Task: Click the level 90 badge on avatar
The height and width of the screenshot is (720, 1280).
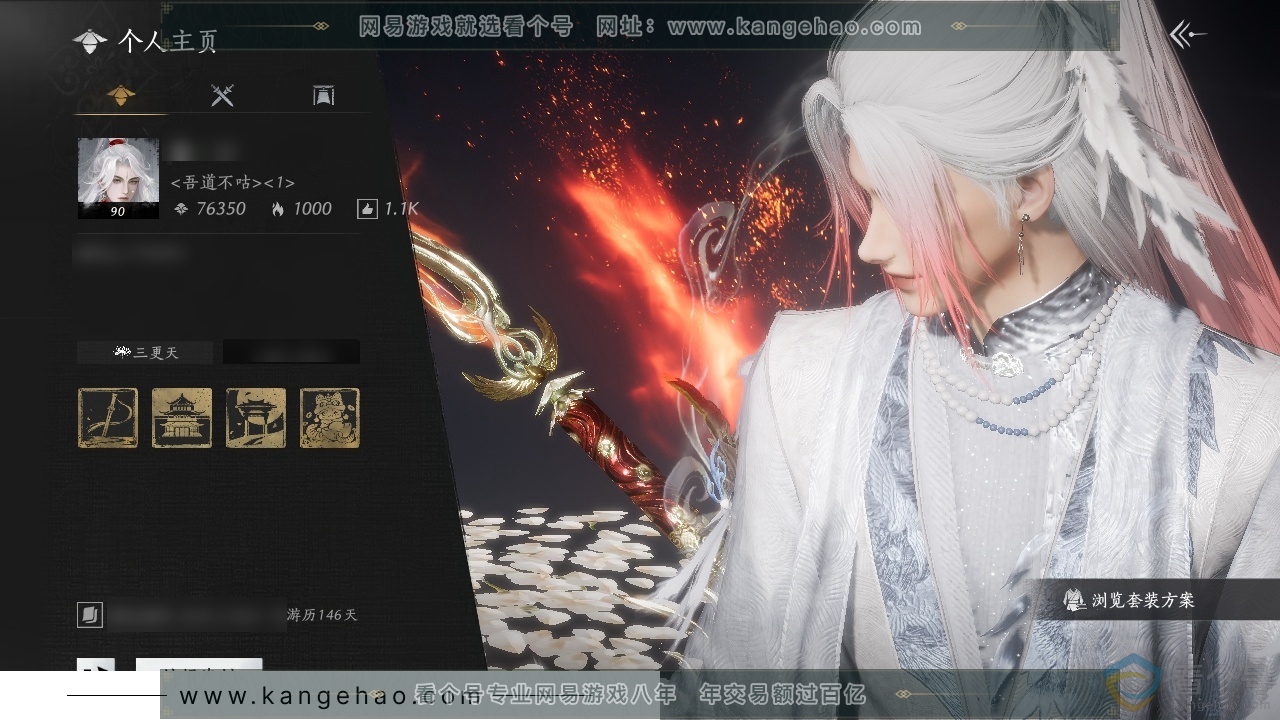Action: [x=118, y=211]
